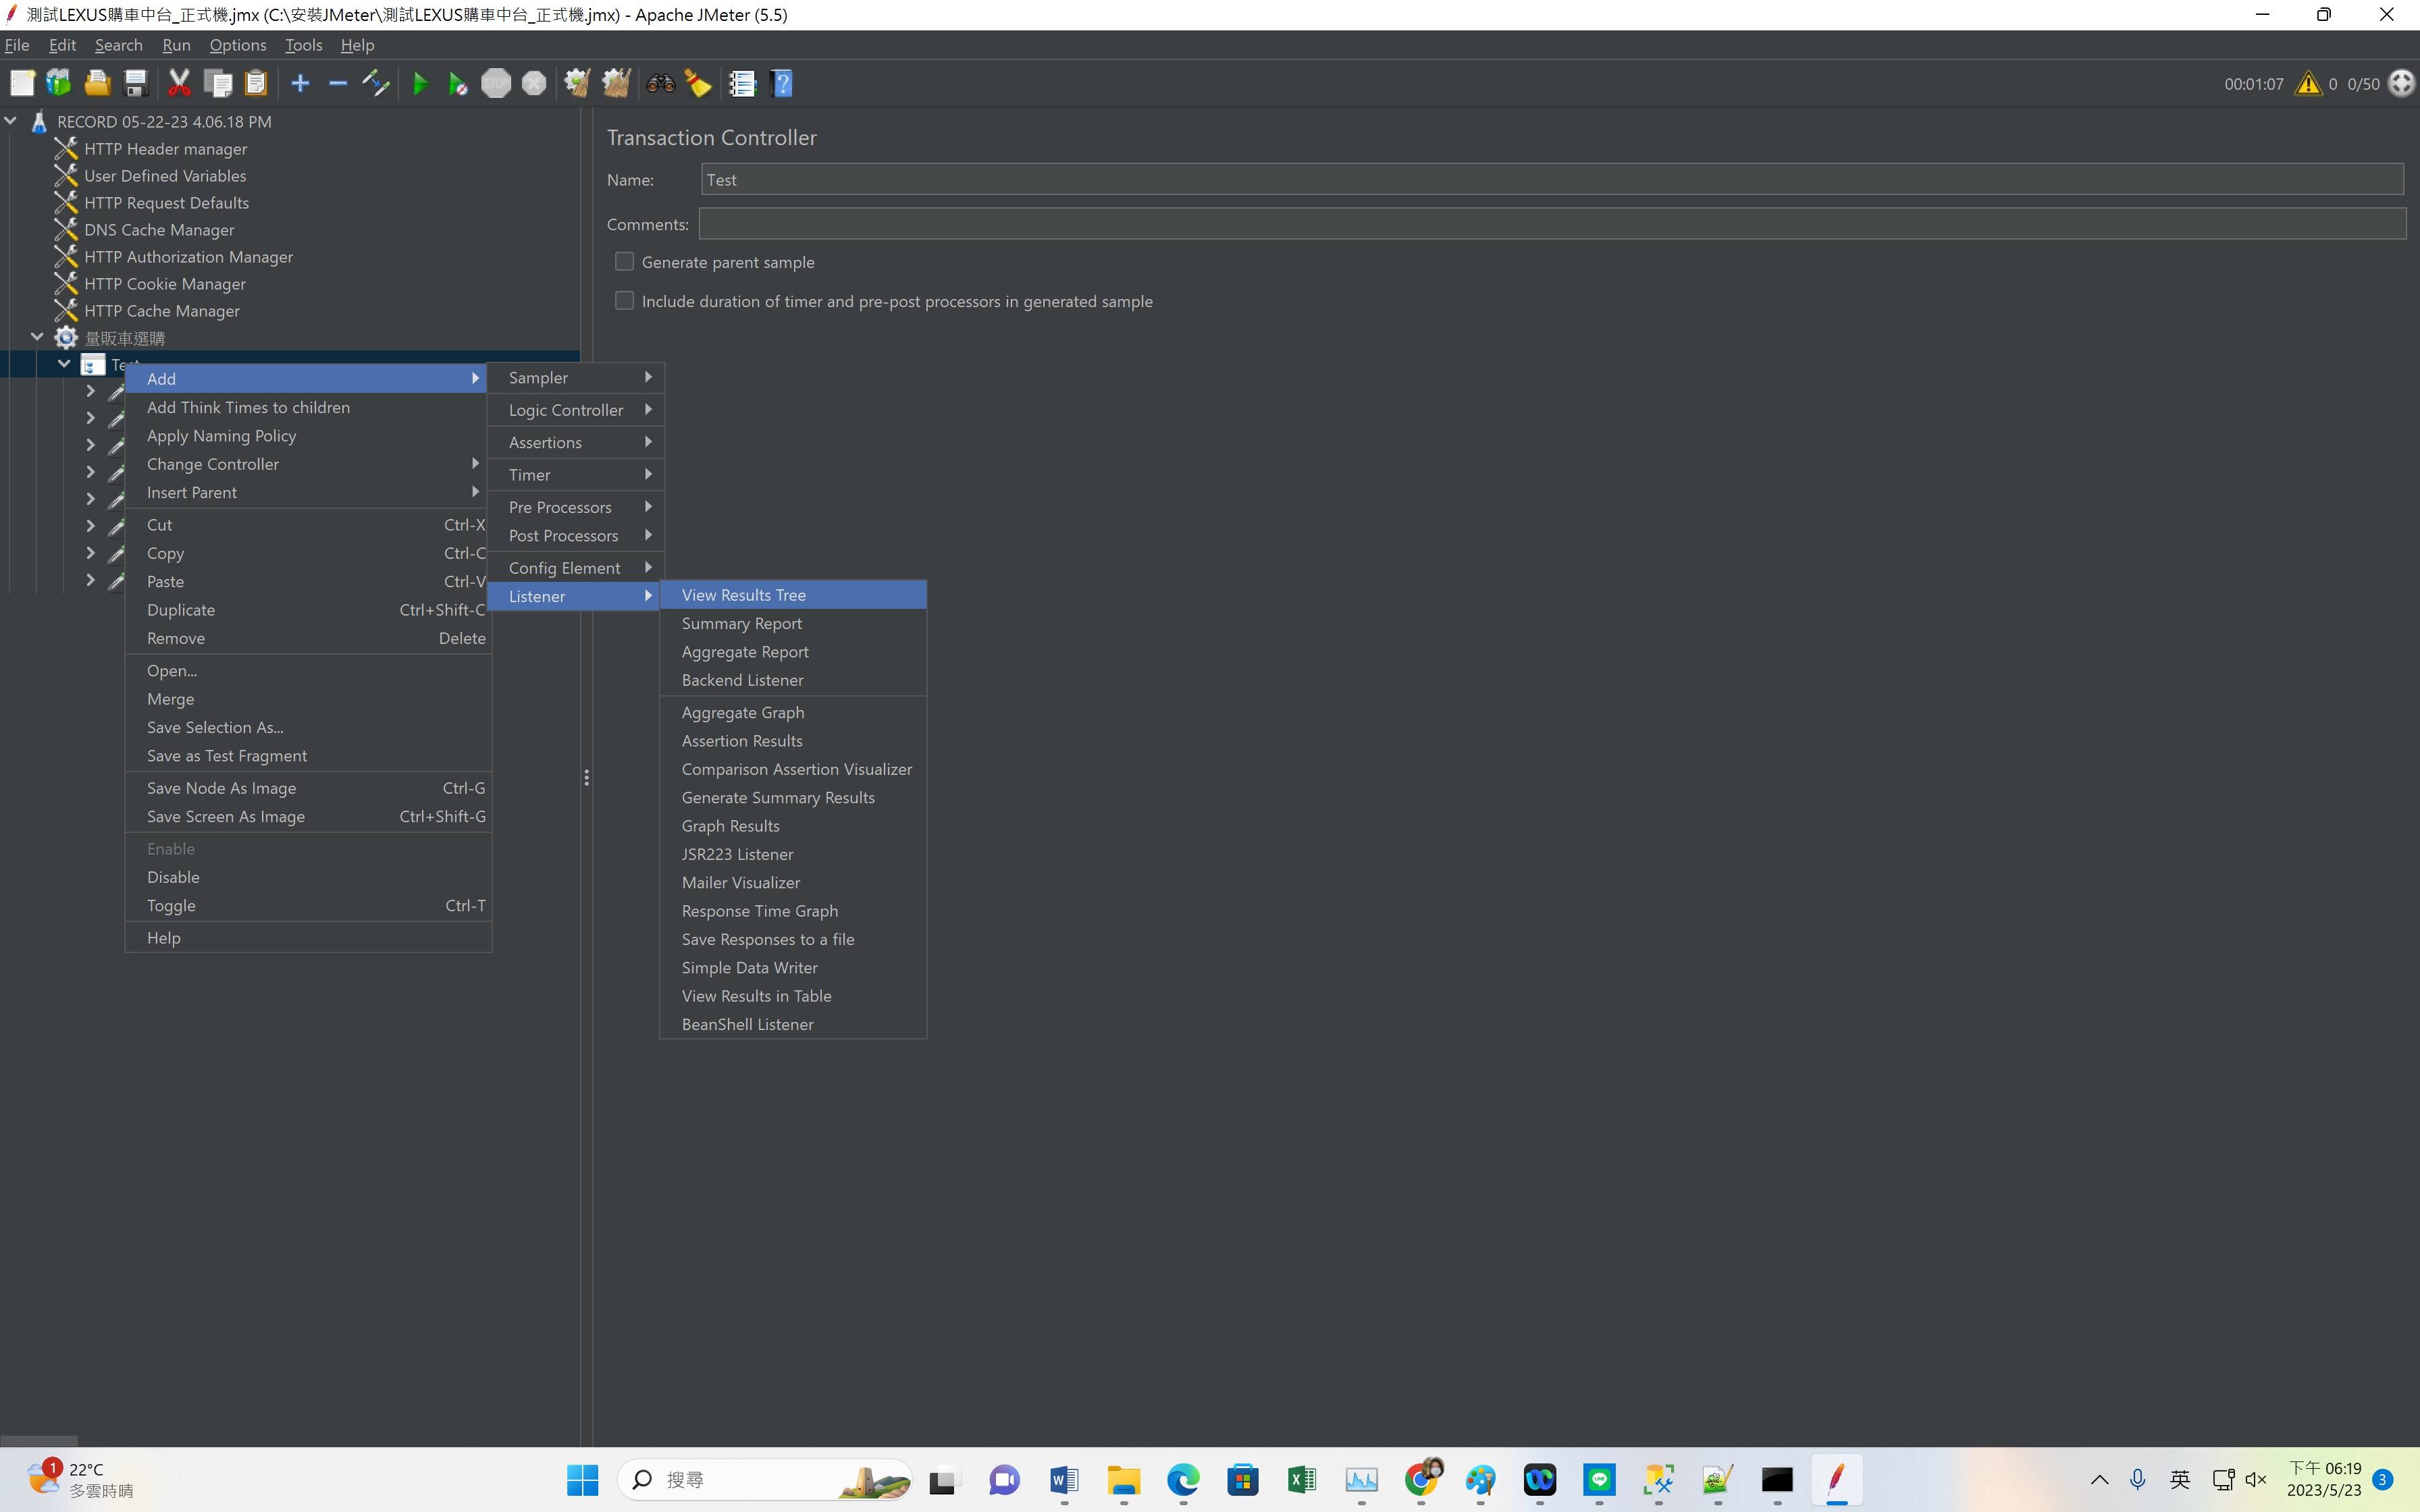Check the Generate parent sample checkbox
The width and height of the screenshot is (2420, 1512).
pos(624,262)
